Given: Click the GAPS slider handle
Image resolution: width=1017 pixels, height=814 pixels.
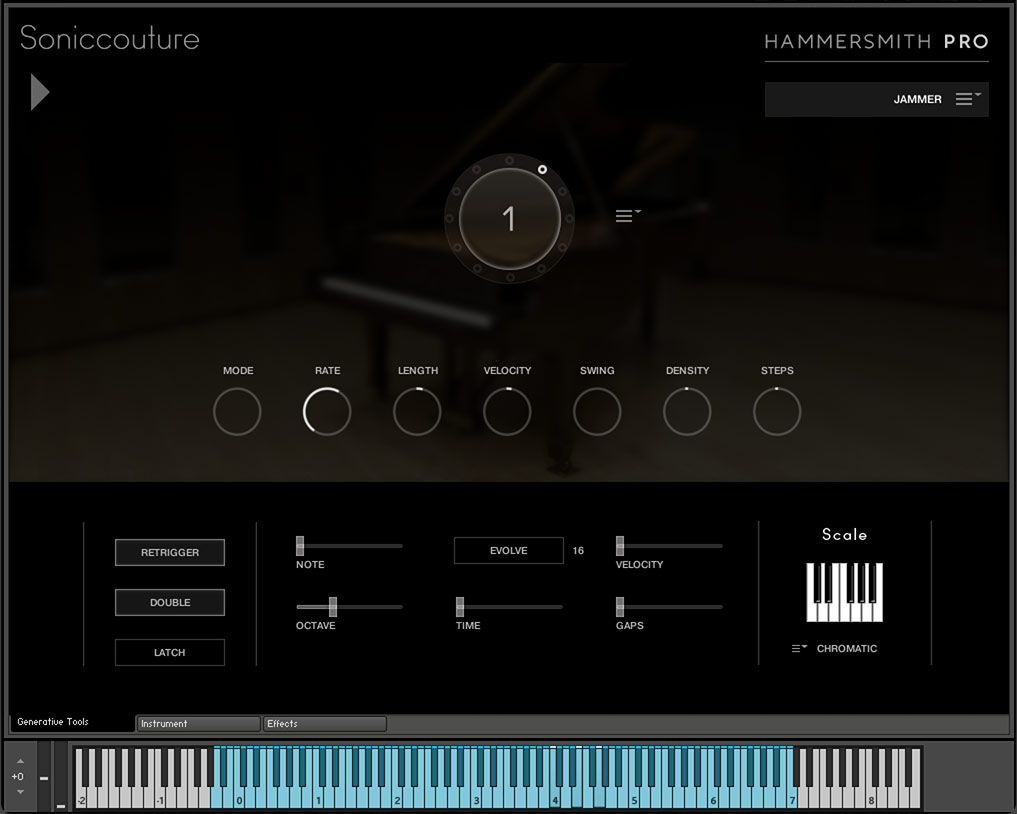Looking at the screenshot, I should click(x=620, y=606).
